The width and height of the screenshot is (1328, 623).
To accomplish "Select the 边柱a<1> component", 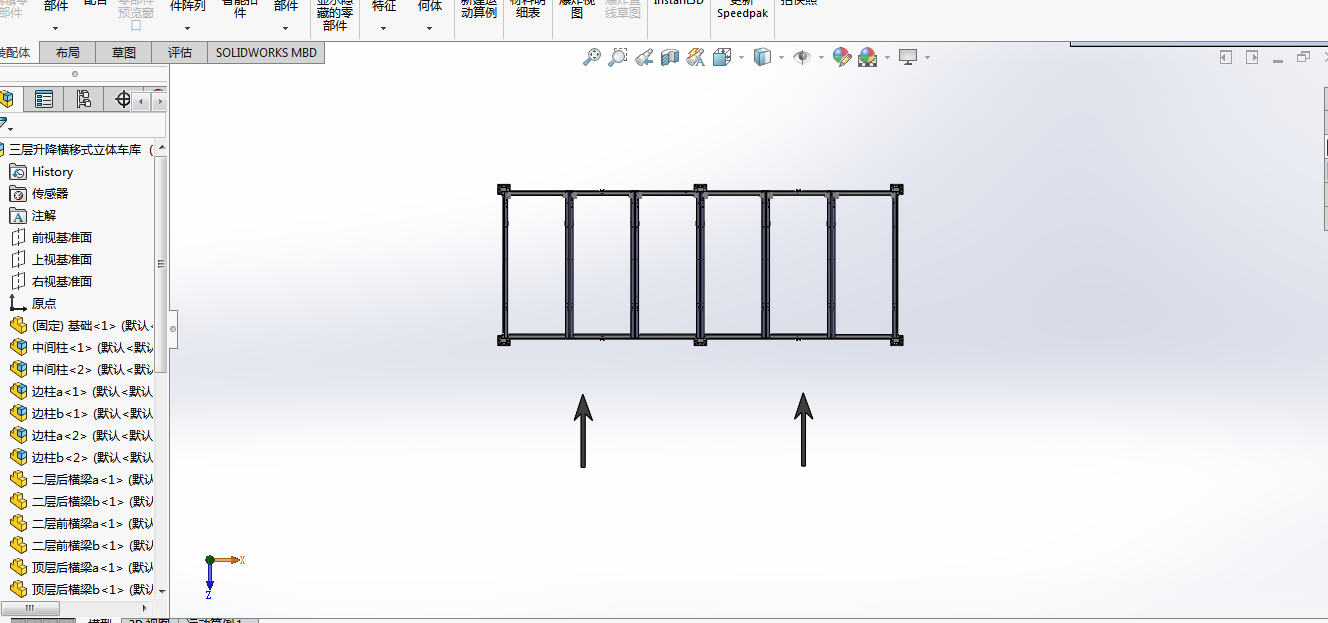I will (81, 391).
